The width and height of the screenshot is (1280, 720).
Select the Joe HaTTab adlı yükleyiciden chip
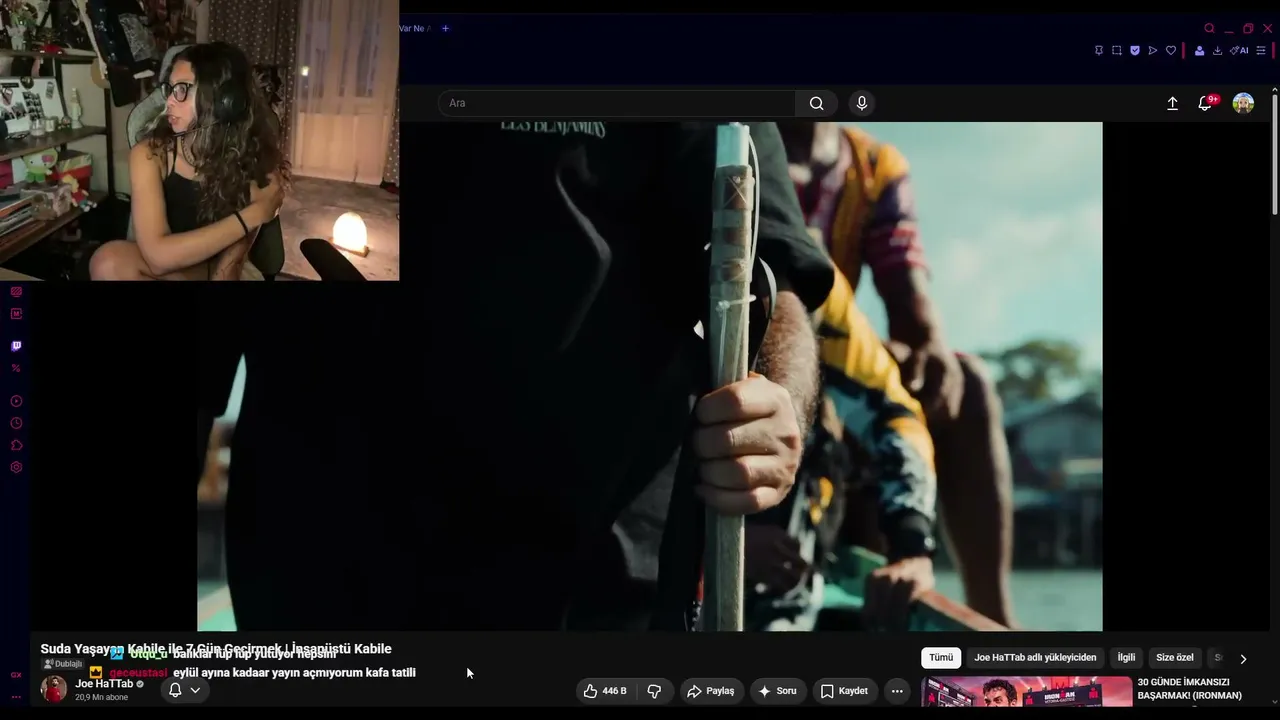pyautogui.click(x=1035, y=658)
